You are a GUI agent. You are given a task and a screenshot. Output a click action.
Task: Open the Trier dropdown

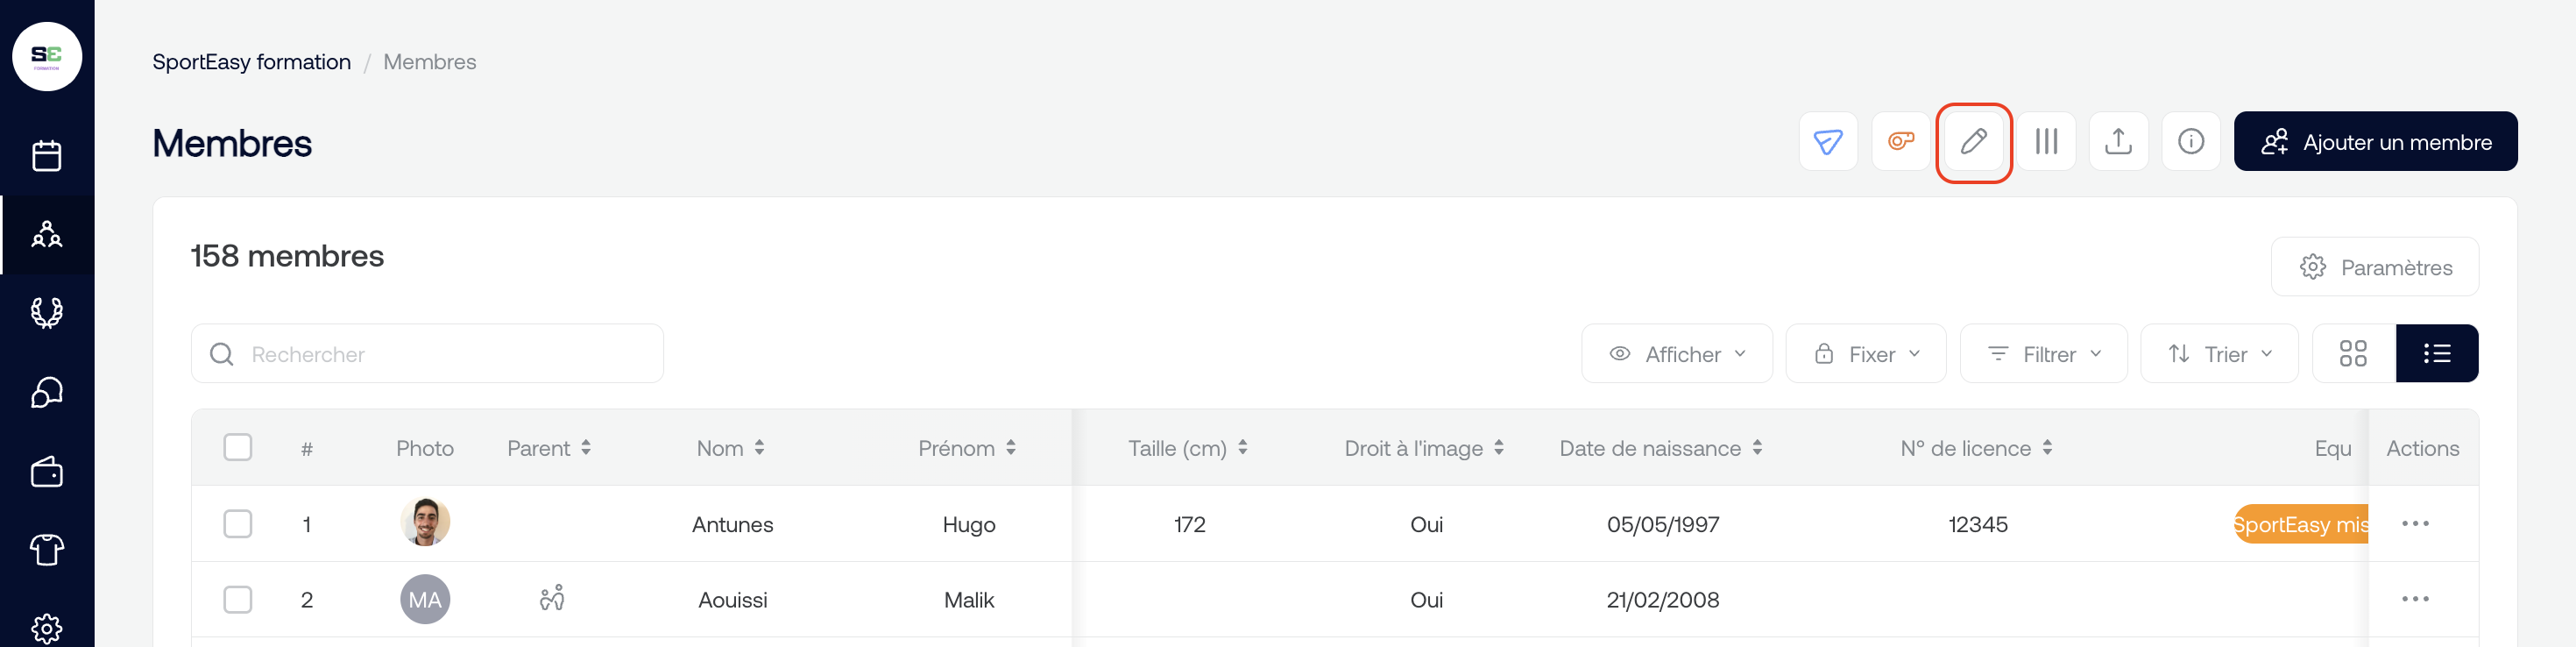pos(2219,354)
